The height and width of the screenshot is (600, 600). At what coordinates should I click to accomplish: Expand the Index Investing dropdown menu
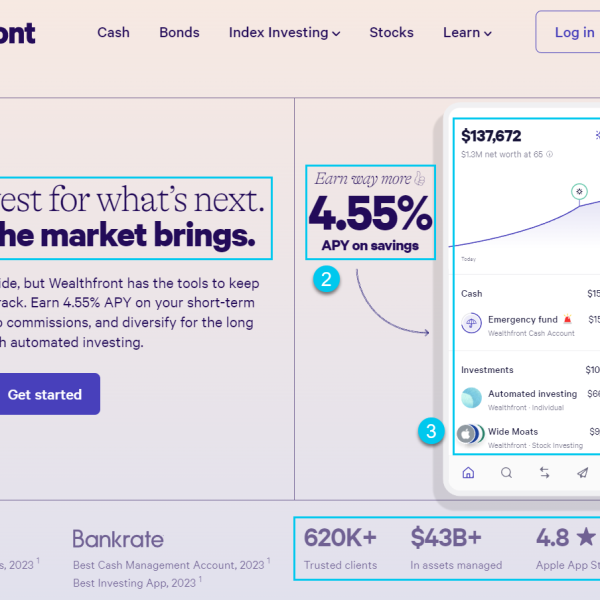[x=284, y=33]
